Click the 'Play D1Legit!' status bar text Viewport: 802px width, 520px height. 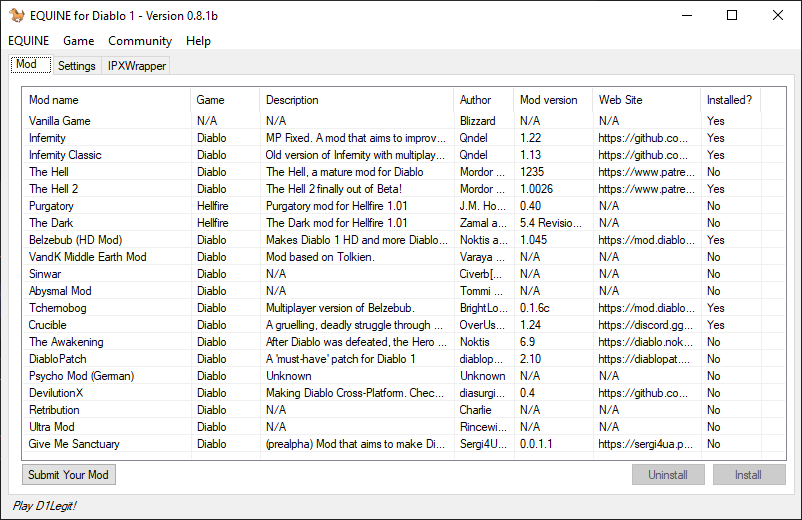[44, 506]
